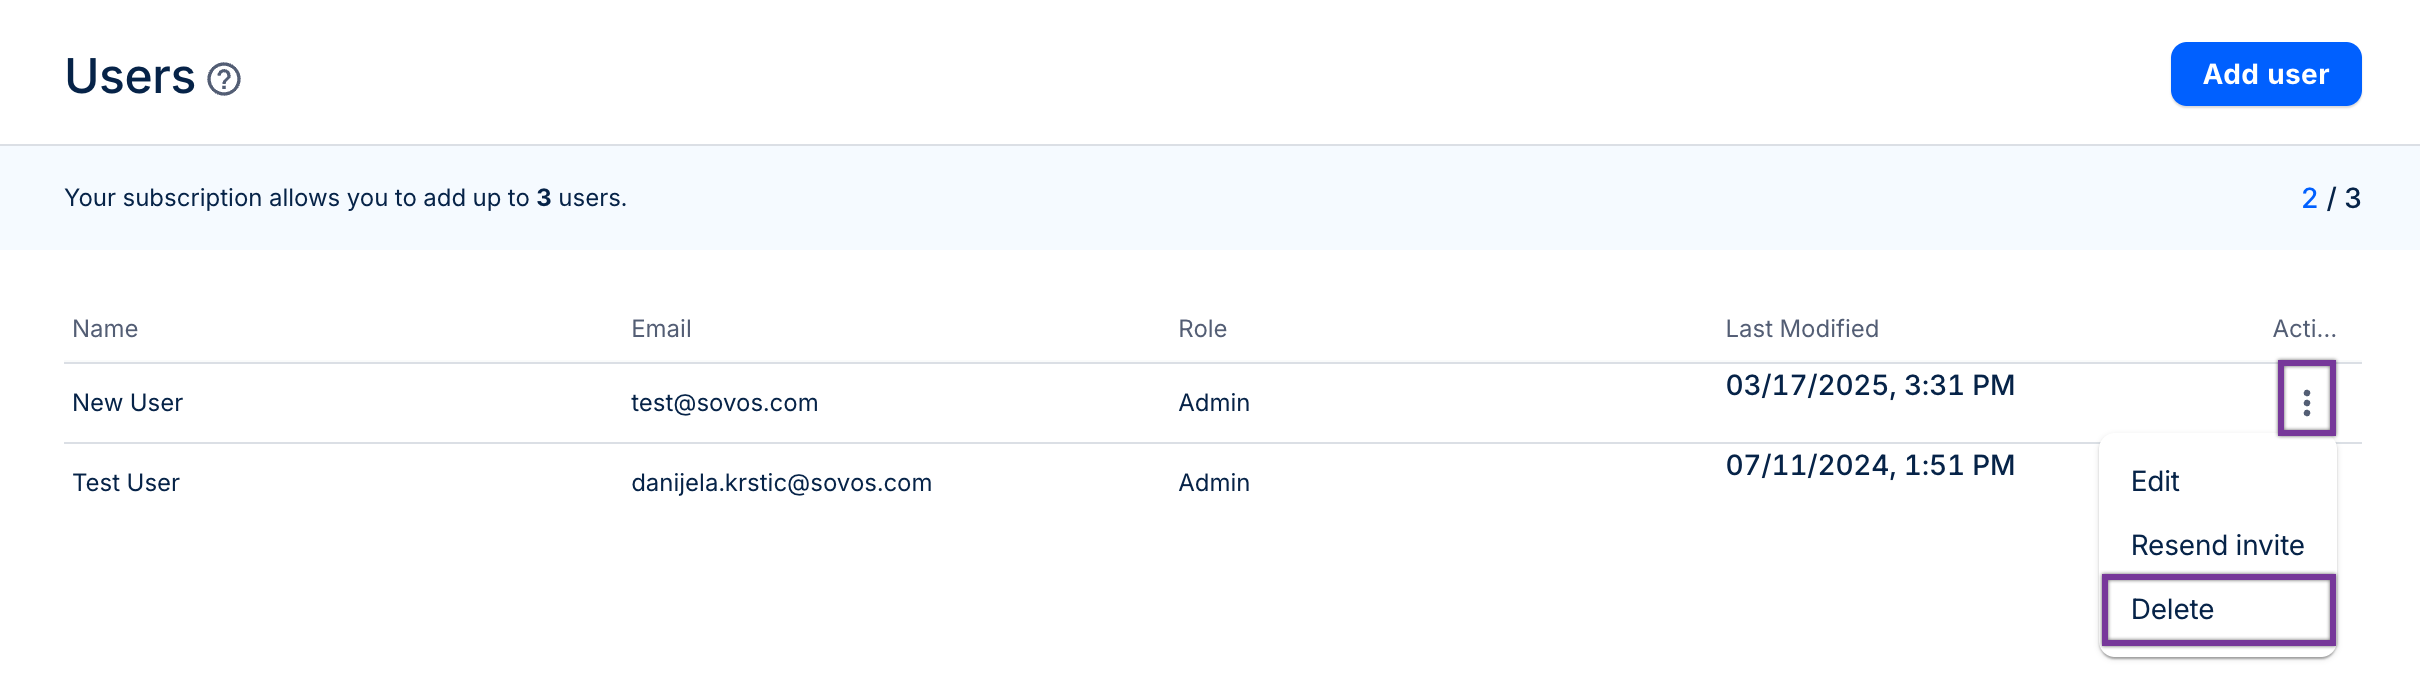2420x678 pixels.
Task: Click the Name column header
Action: pos(105,329)
